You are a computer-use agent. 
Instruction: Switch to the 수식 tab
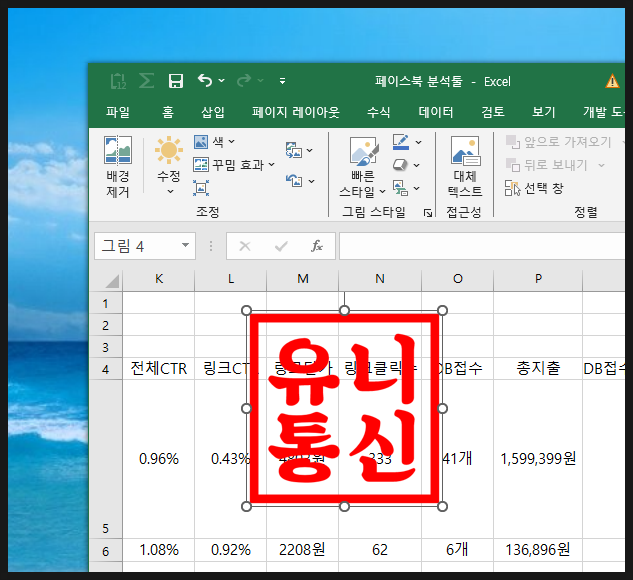pos(378,112)
